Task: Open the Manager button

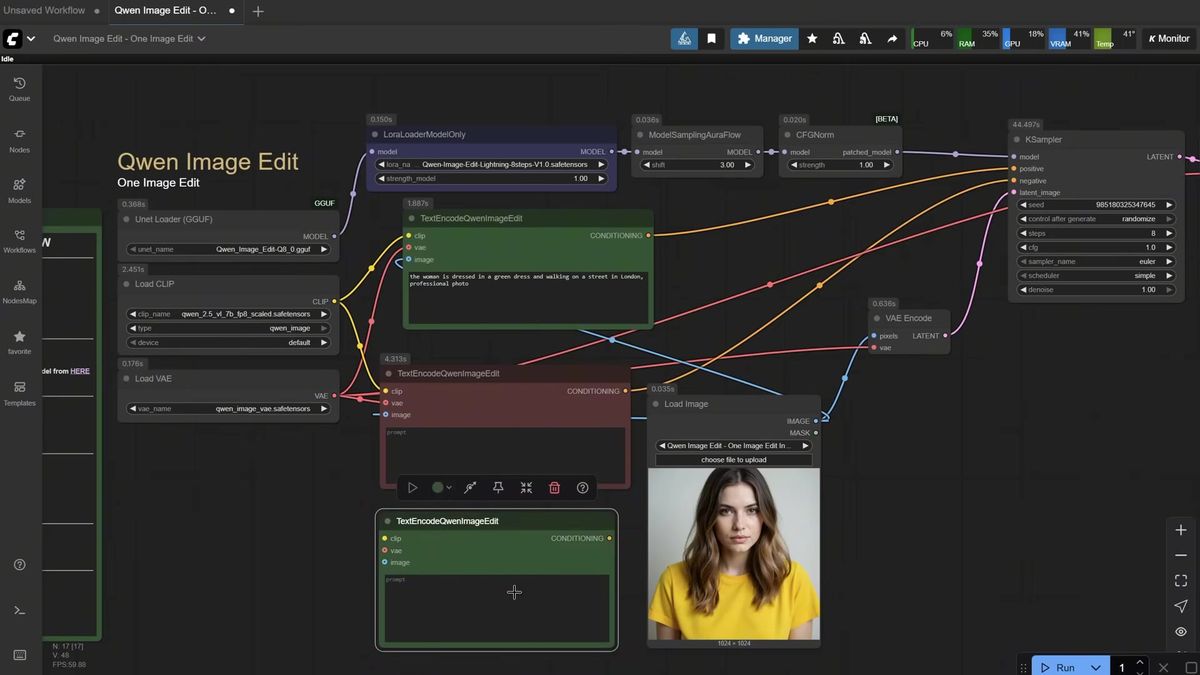Action: pos(765,39)
